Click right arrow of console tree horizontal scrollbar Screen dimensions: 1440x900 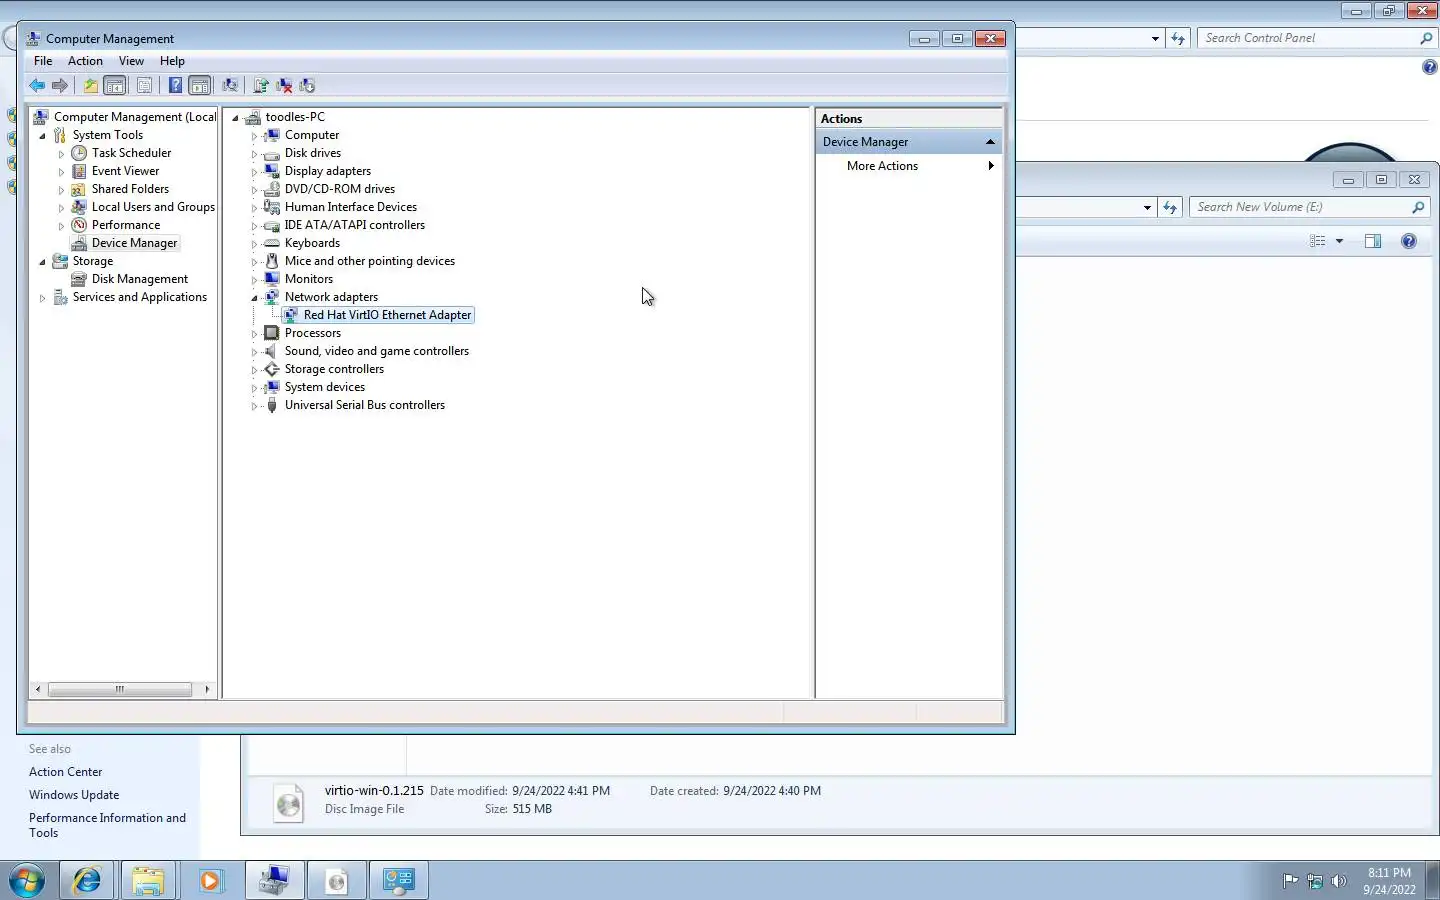[207, 689]
